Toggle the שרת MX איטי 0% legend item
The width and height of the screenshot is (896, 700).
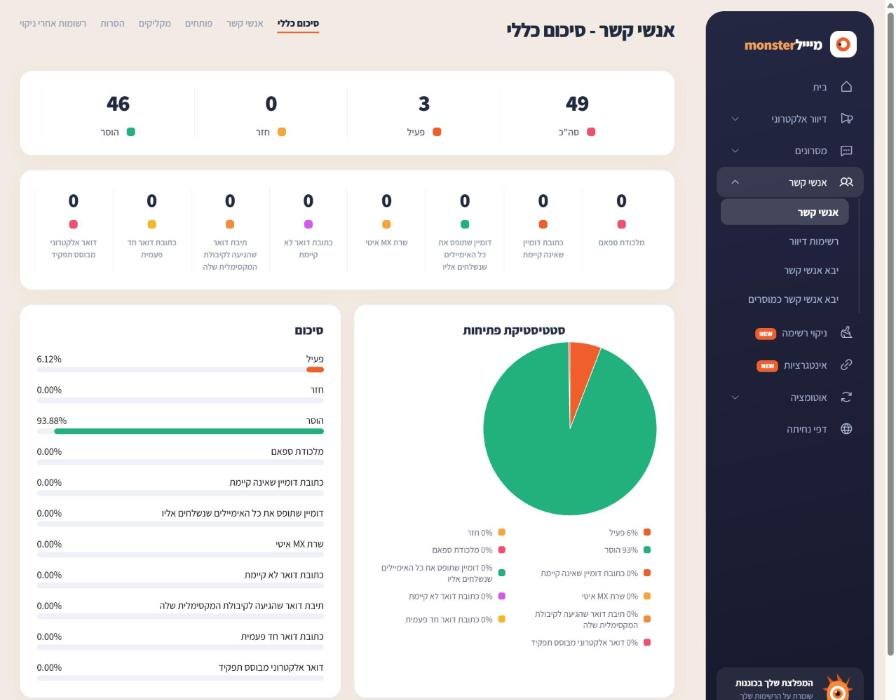click(616, 596)
